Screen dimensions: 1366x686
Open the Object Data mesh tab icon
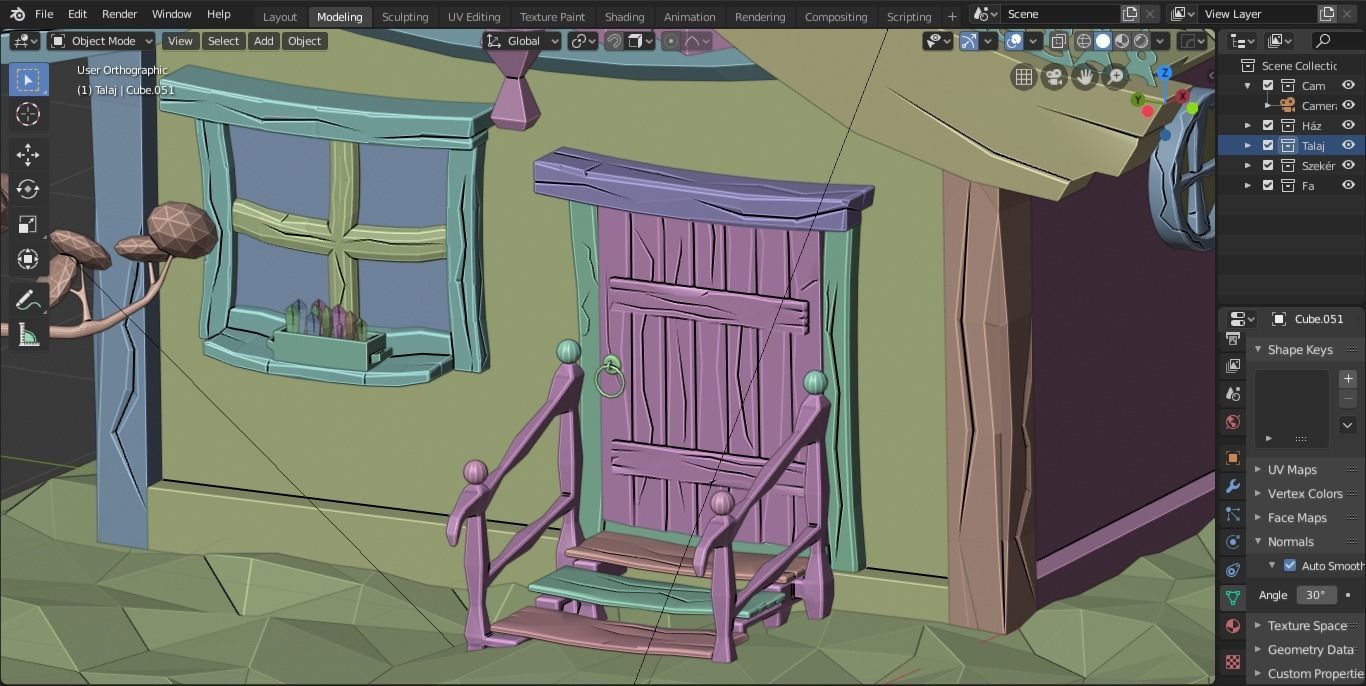[x=1233, y=598]
